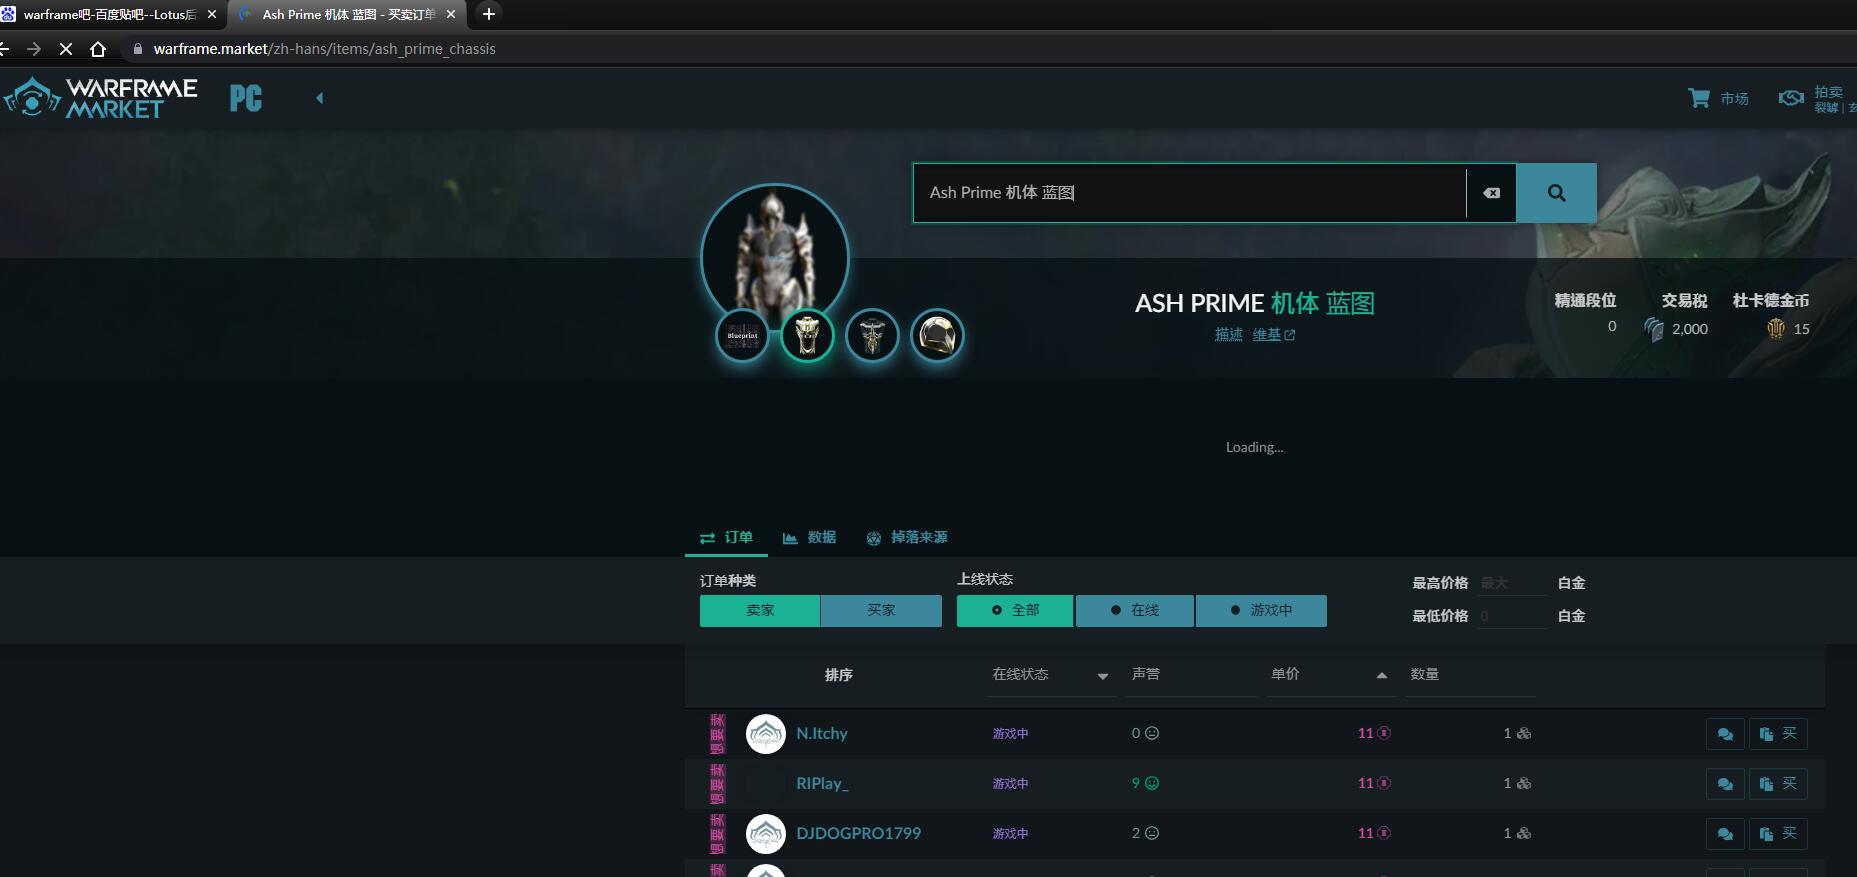The height and width of the screenshot is (877, 1857).
Task: Click the 最高价格 max price field
Action: [x=1512, y=583]
